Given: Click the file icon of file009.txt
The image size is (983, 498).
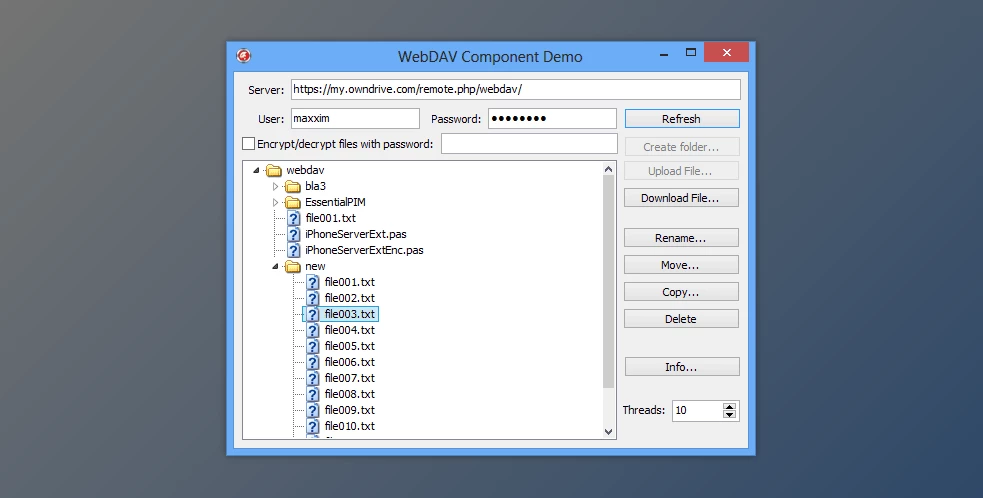Looking at the screenshot, I should tap(313, 410).
